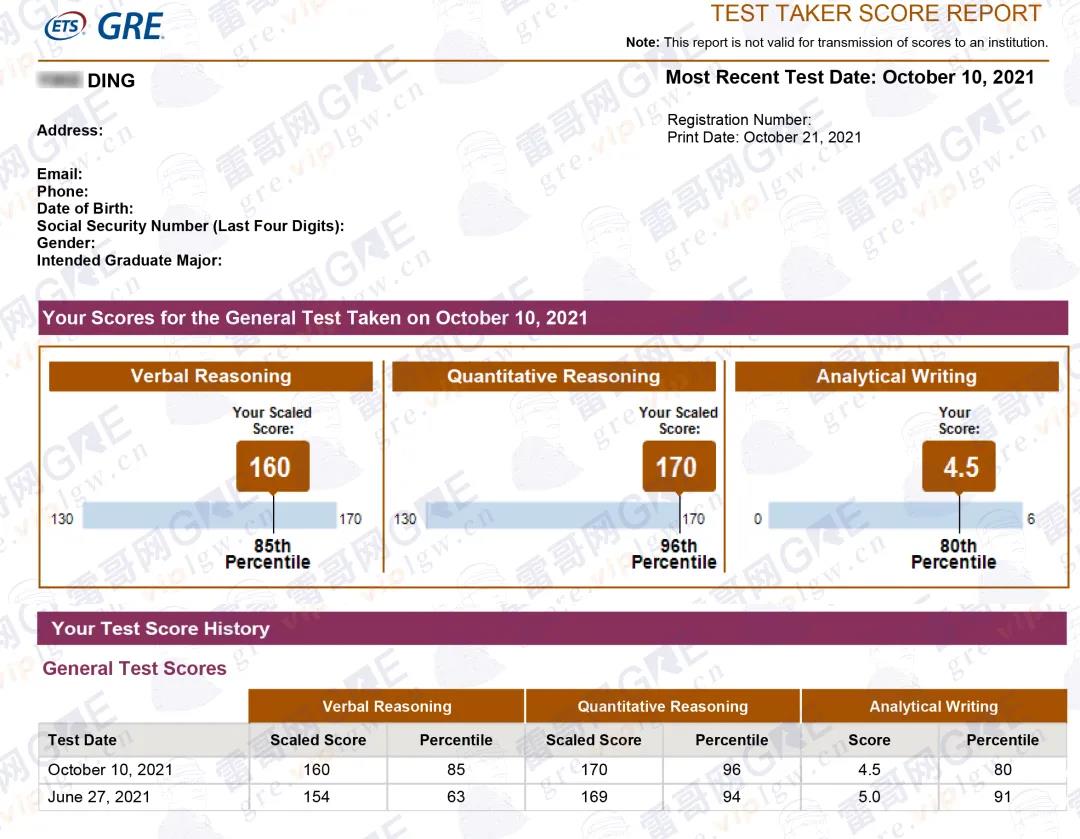This screenshot has width=1080, height=839.
Task: Click the 'Score' column header under Analytical Writing
Action: pyautogui.click(x=869, y=740)
